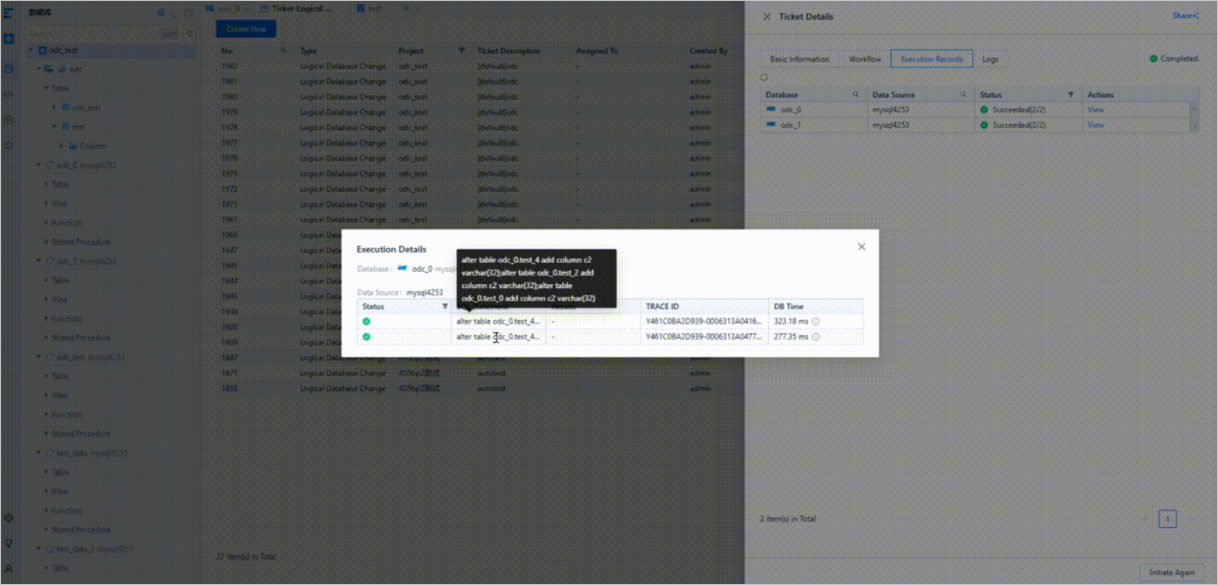This screenshot has height=585, width=1218.
Task: Click the Share link
Action: pyautogui.click(x=1185, y=16)
